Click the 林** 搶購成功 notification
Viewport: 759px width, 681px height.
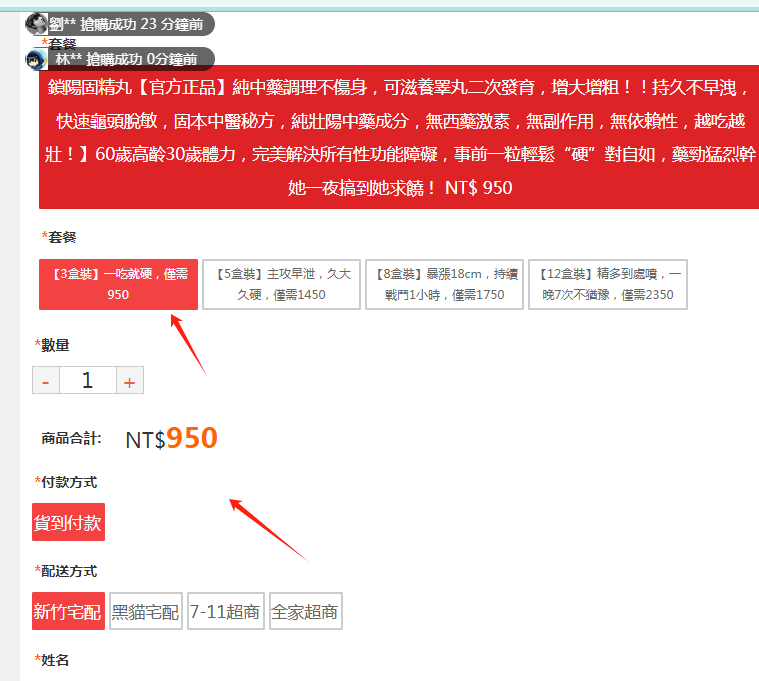pos(130,59)
